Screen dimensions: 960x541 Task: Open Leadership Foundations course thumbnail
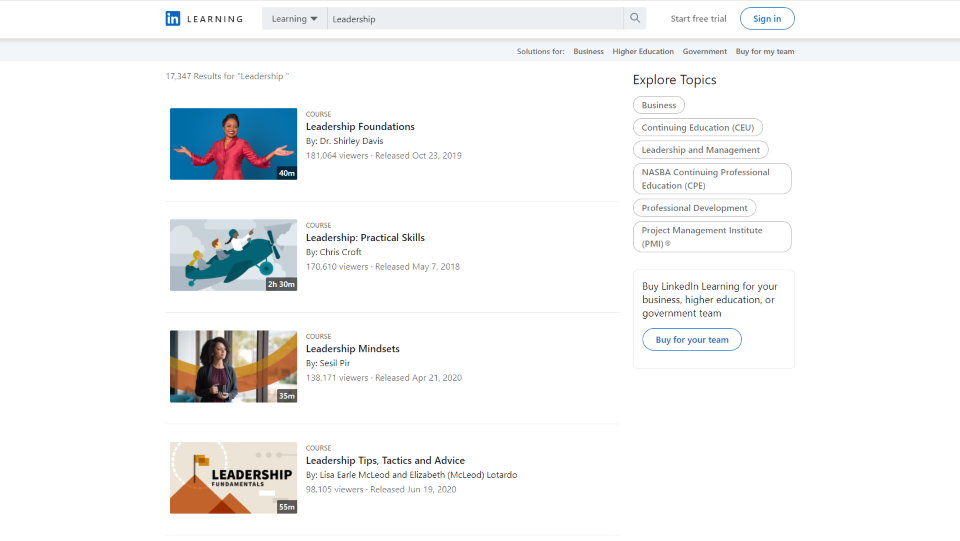tap(233, 144)
